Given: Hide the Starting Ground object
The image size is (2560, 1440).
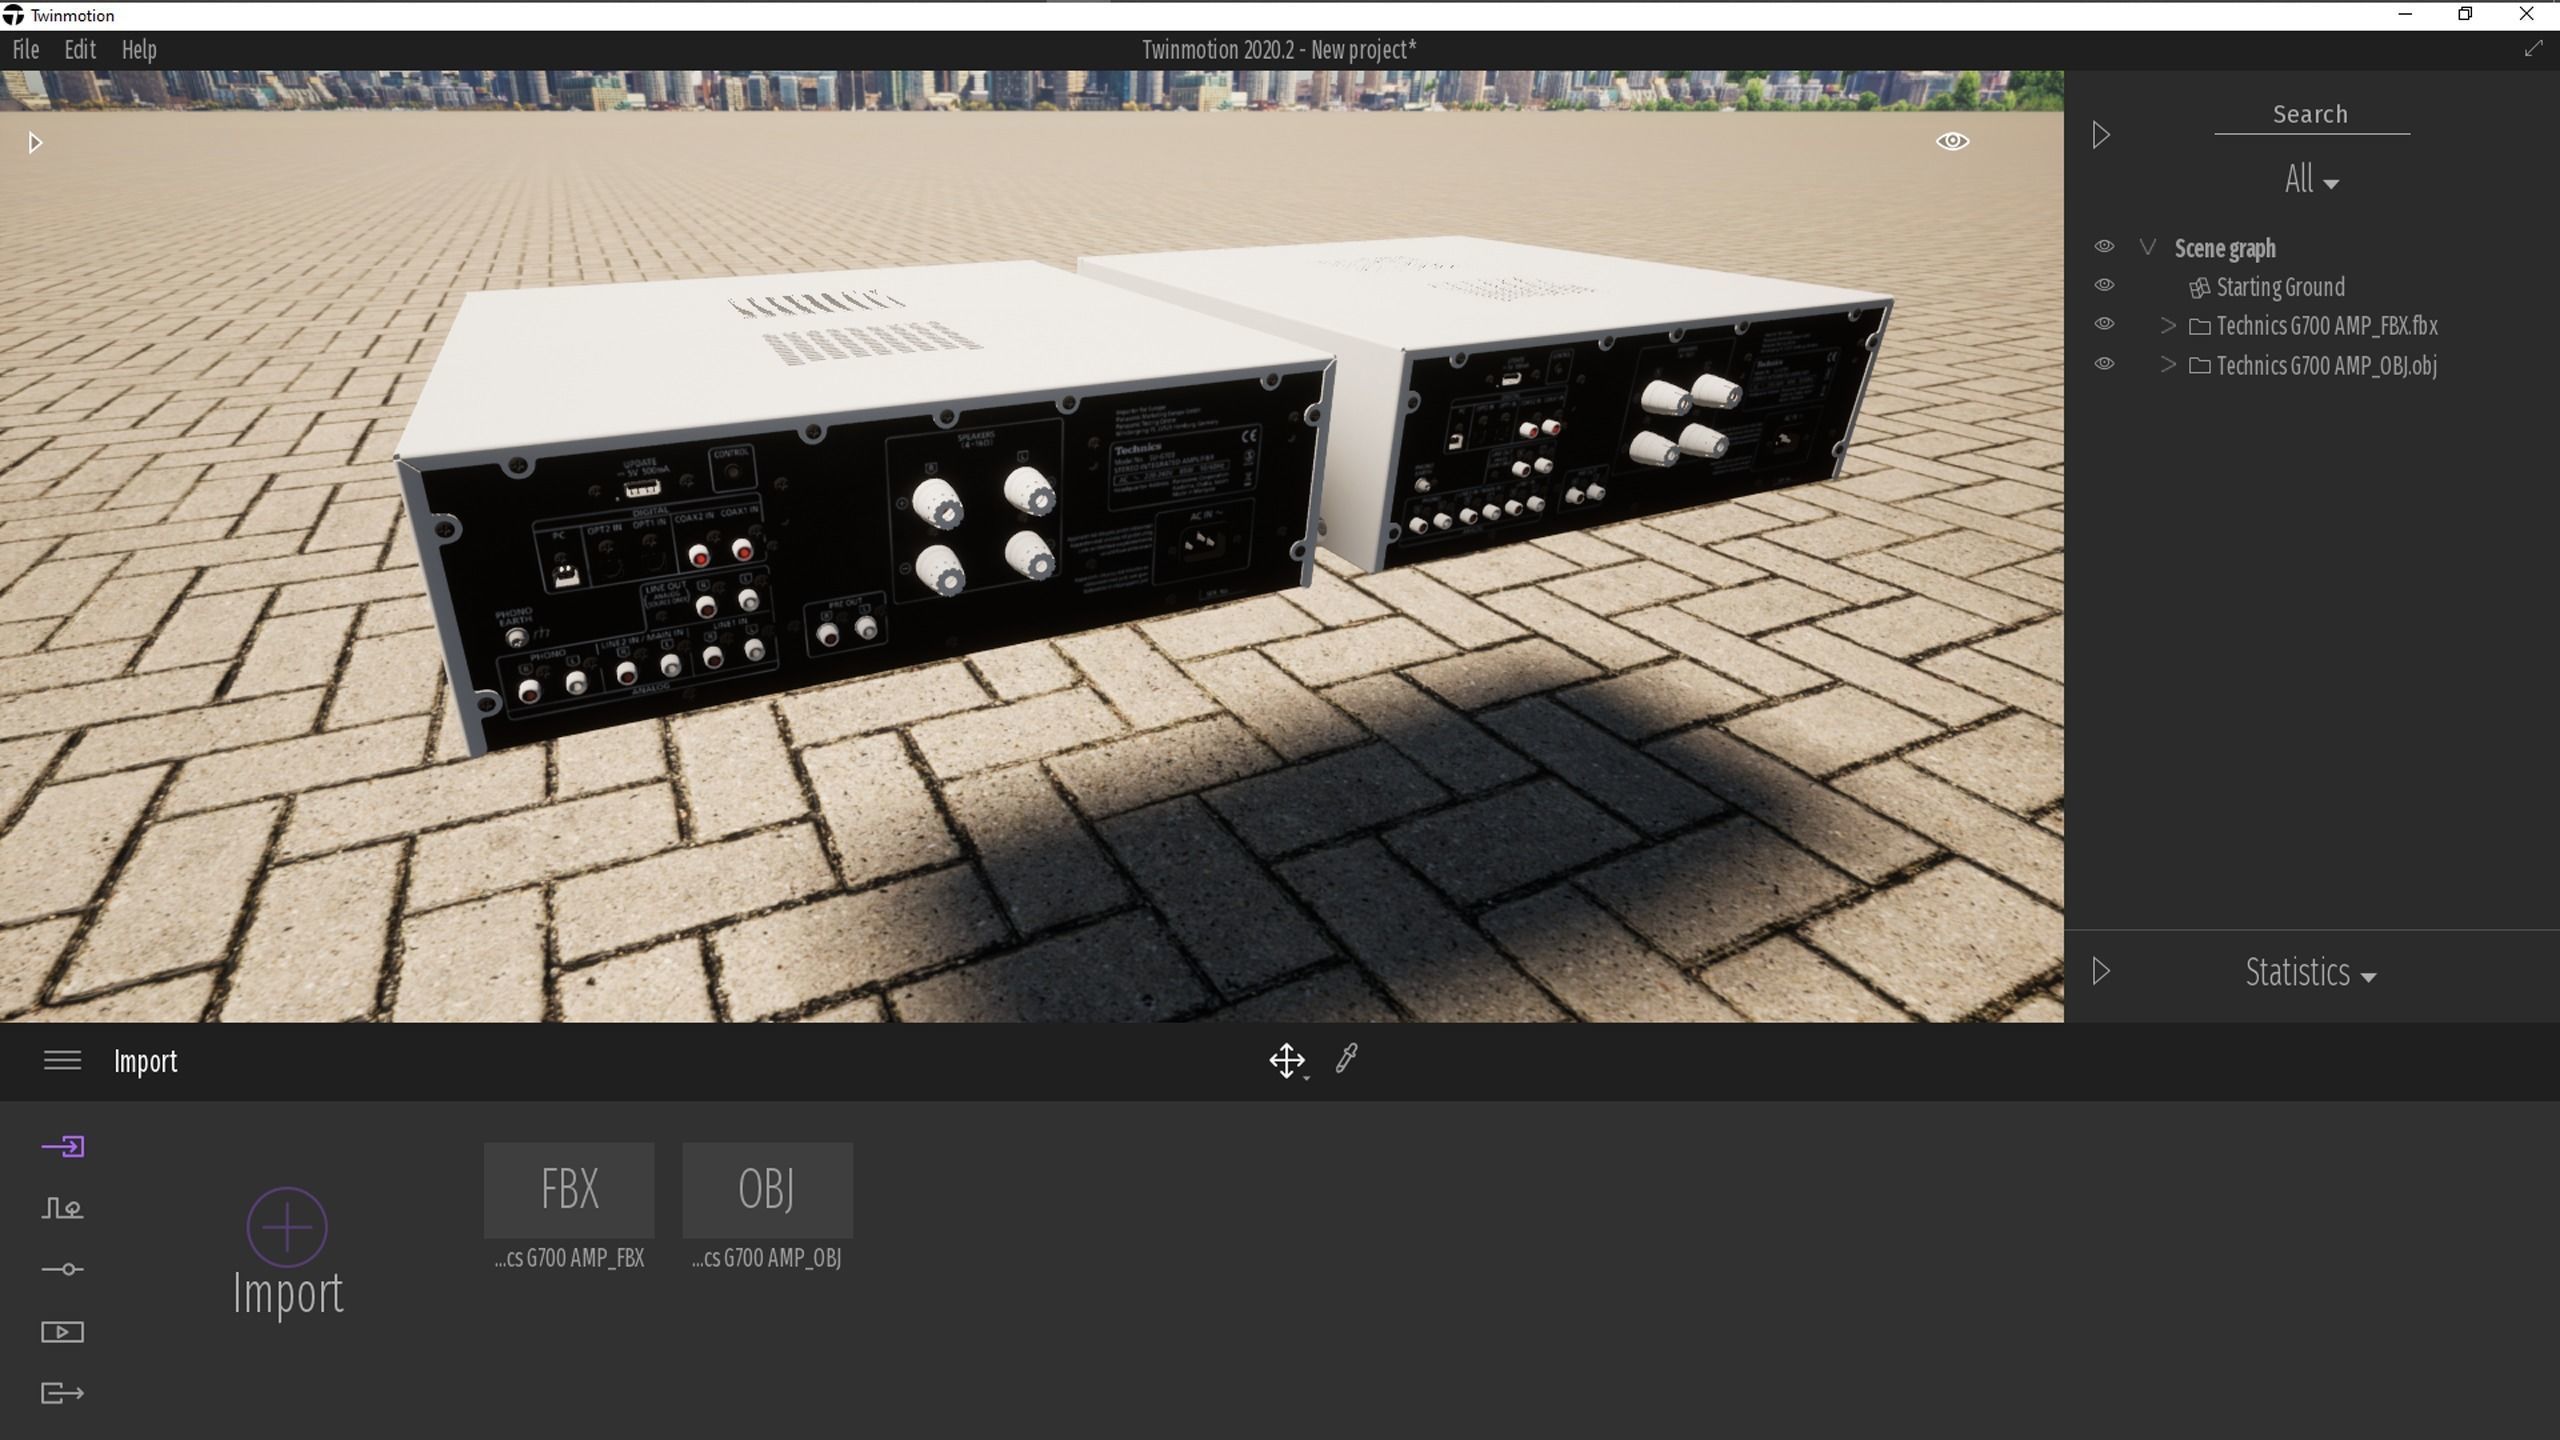Looking at the screenshot, I should [x=2104, y=286].
